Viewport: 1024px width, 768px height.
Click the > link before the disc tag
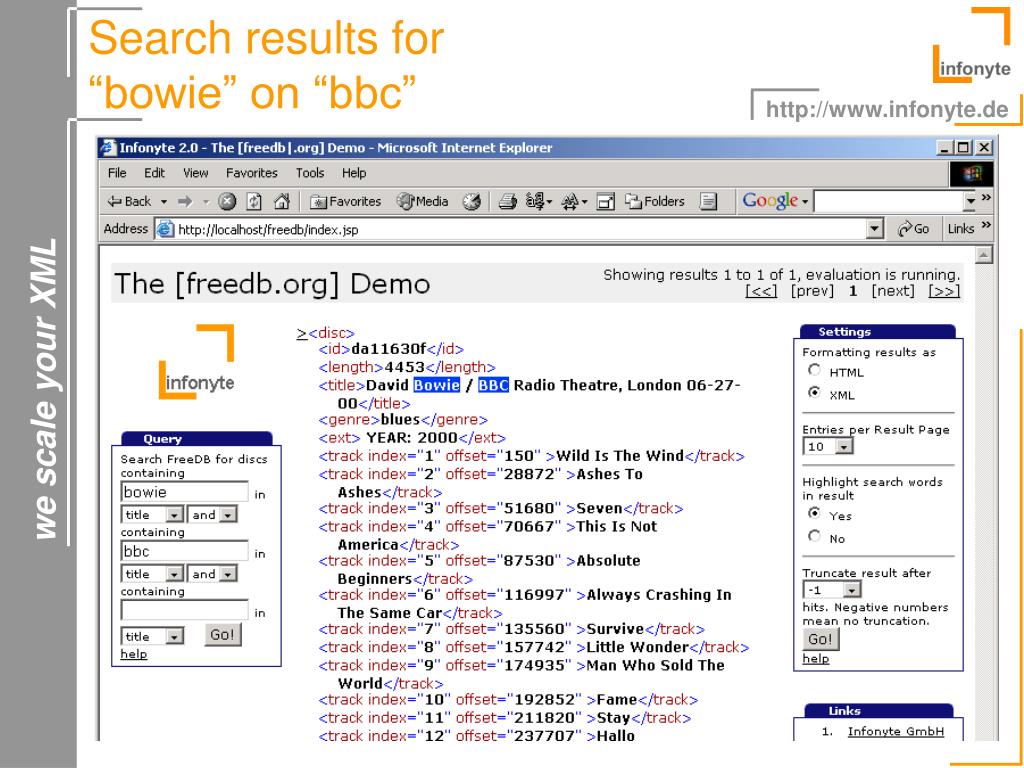301,333
